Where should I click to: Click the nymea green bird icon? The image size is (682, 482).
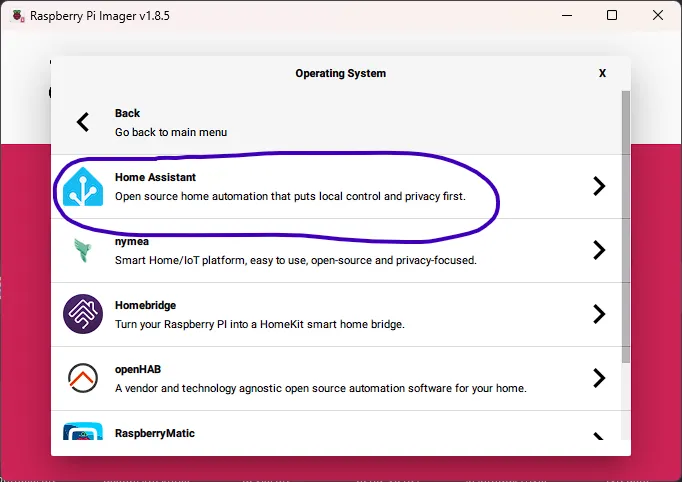click(x=82, y=250)
